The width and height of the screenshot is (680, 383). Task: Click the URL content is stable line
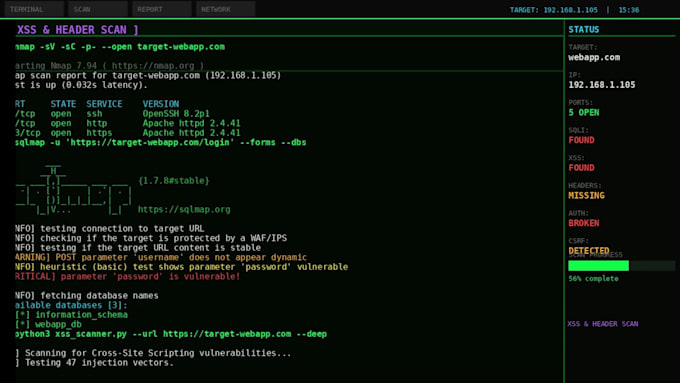point(138,248)
